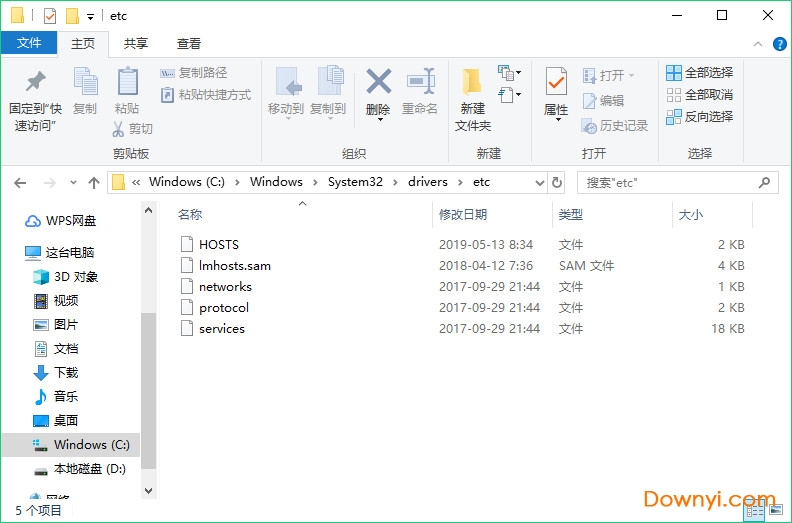Select This PC (这台电脑) in the sidebar
The image size is (792, 523).
click(x=60, y=252)
